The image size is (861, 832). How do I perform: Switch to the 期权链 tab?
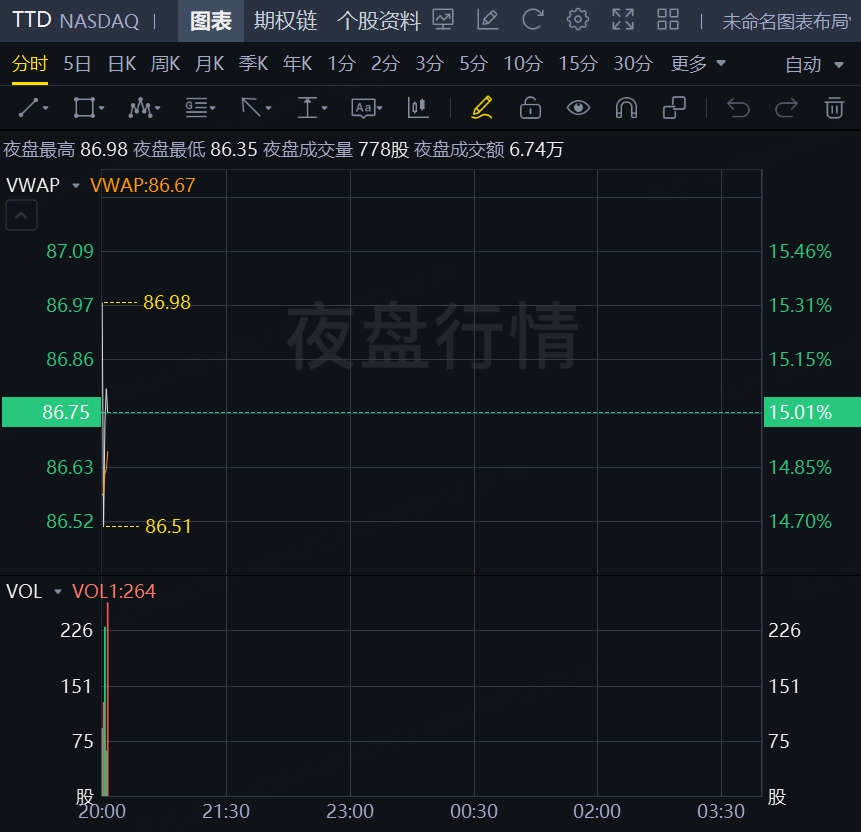[x=285, y=20]
